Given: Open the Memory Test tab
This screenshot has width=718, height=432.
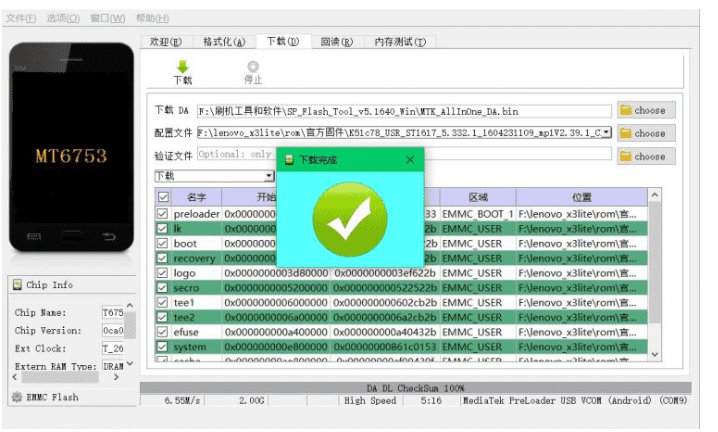Looking at the screenshot, I should (x=399, y=42).
